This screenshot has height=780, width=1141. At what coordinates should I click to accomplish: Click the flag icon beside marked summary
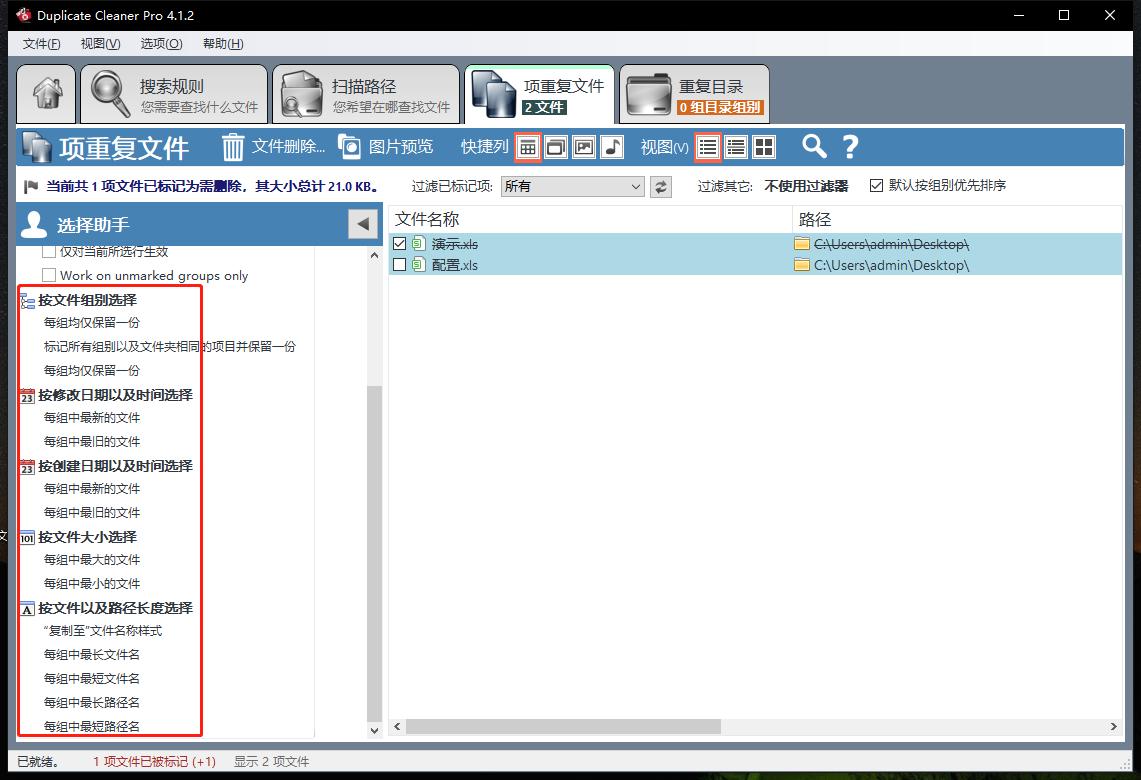click(x=31, y=187)
